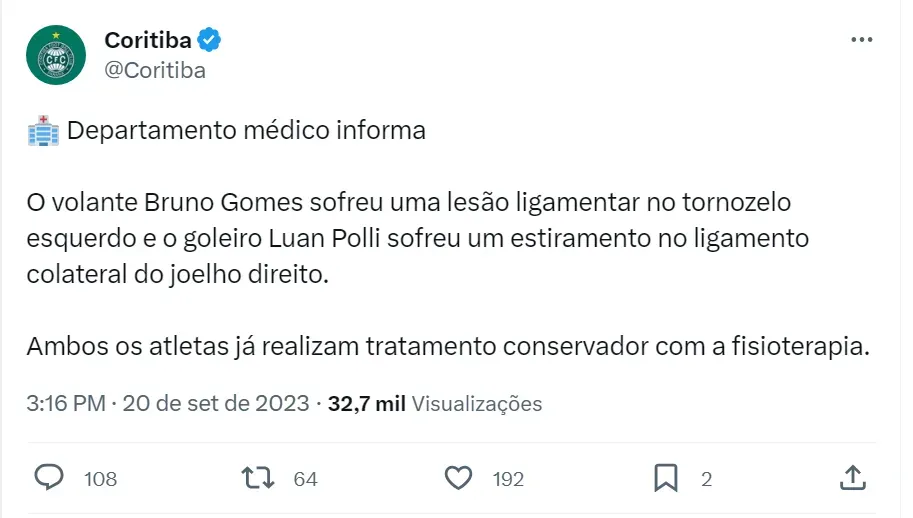Viewport: 913px width, 518px height.
Task: Bookmark this tweet
Action: tap(666, 478)
